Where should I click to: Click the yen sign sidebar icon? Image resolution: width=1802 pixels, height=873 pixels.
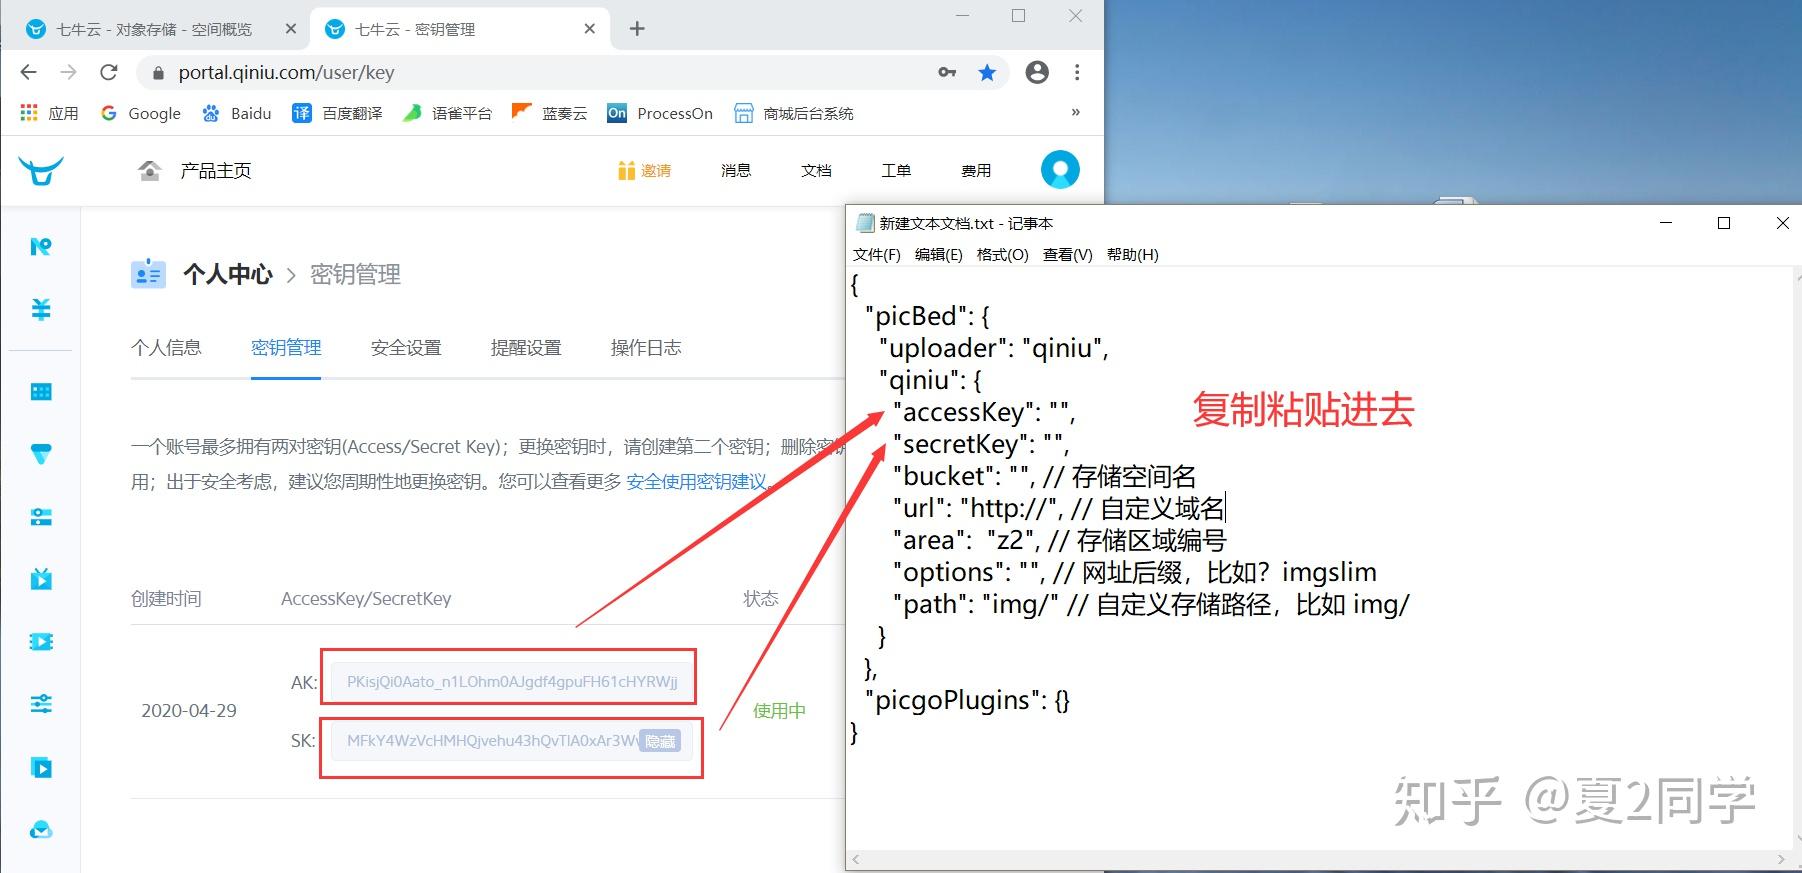coord(41,309)
